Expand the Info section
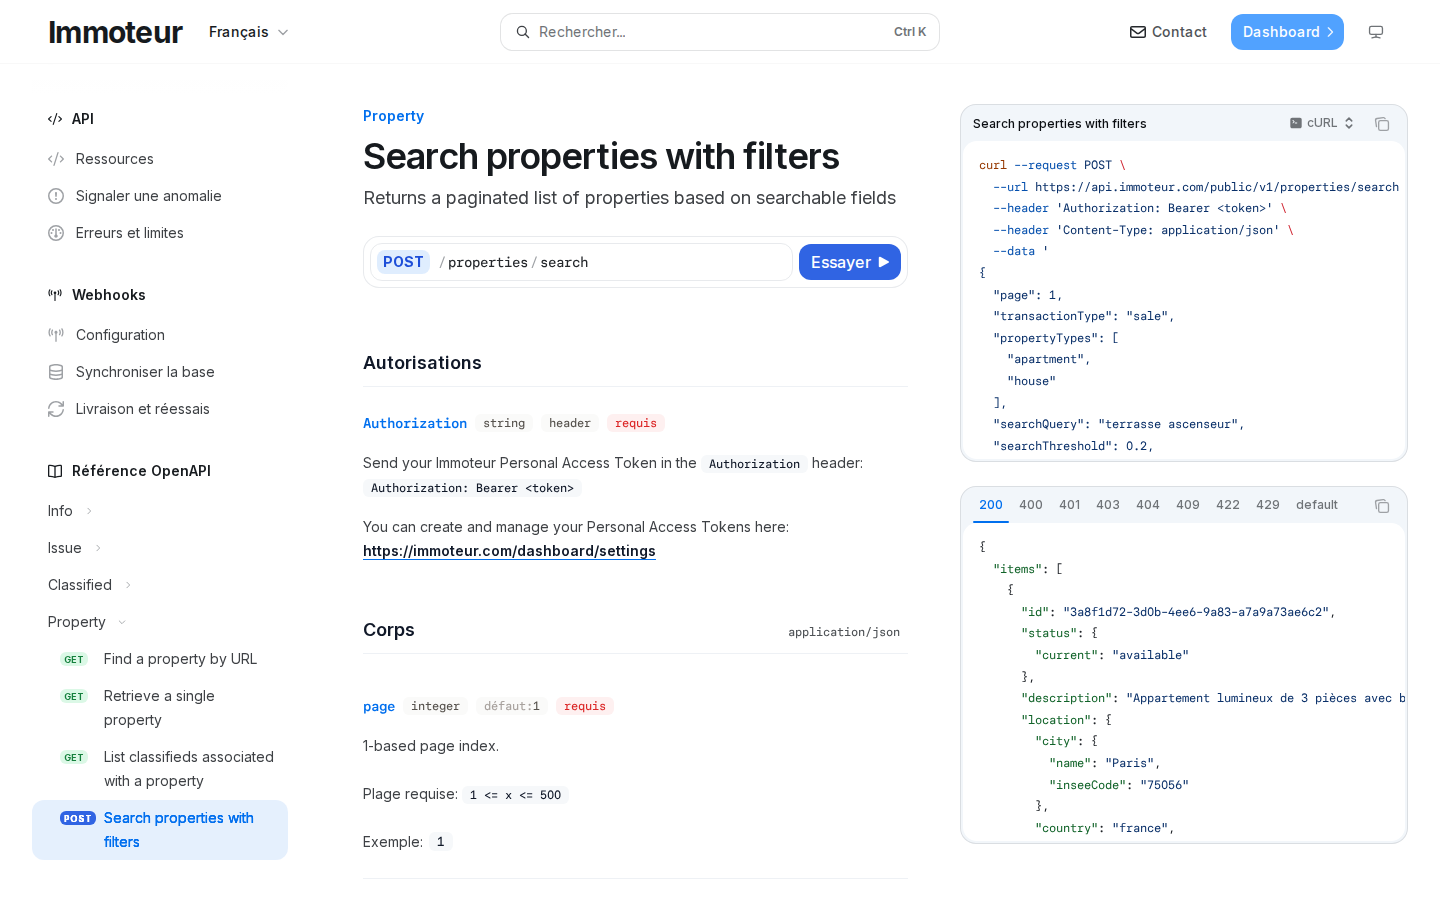This screenshot has width=1440, height=900. 70,511
